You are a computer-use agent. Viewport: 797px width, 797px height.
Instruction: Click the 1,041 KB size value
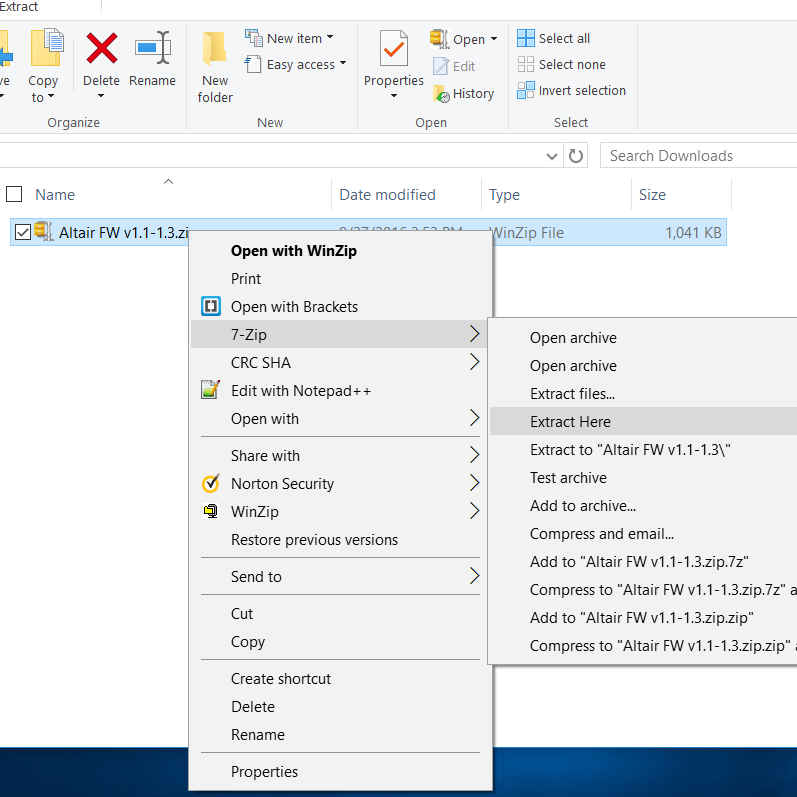[693, 233]
